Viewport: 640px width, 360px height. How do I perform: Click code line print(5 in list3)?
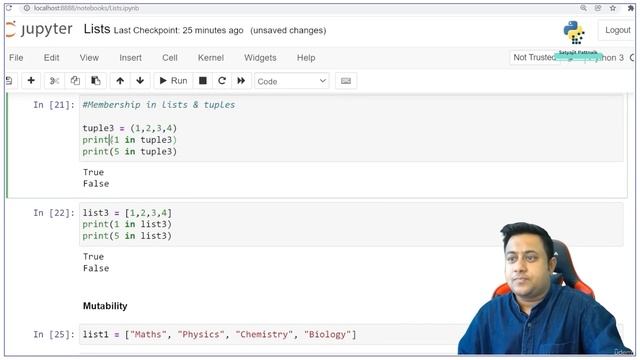click(127, 236)
